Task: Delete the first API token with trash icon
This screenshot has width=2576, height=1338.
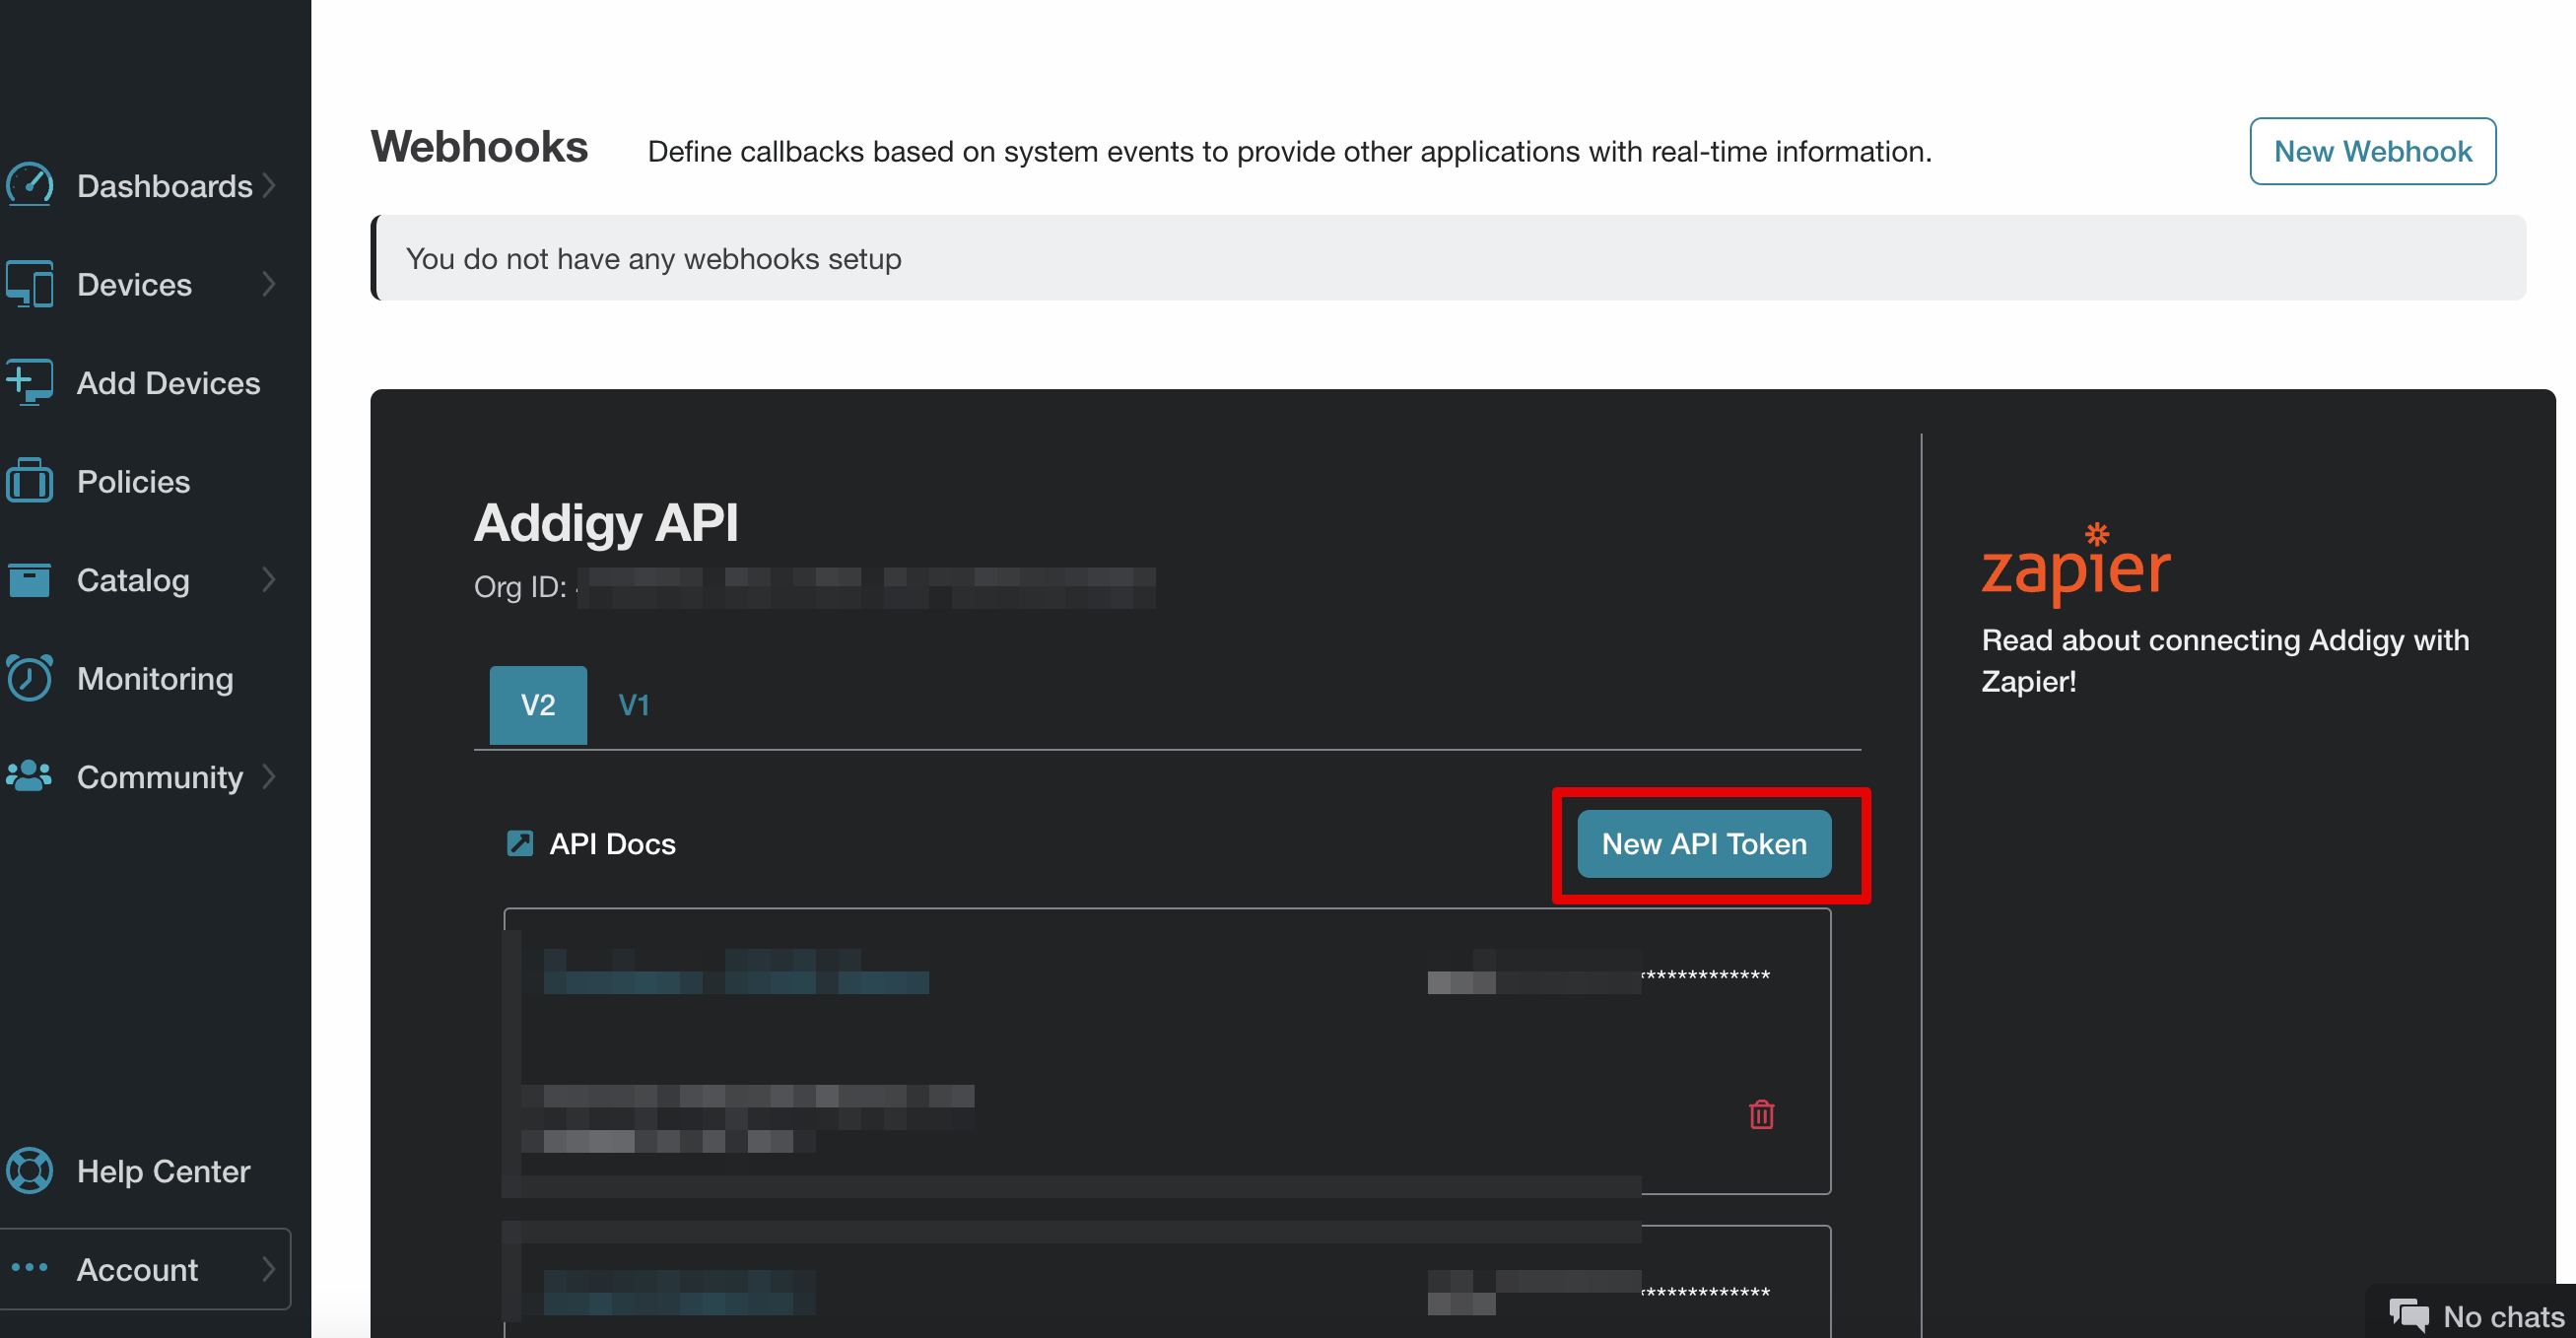Action: [x=1761, y=1114]
